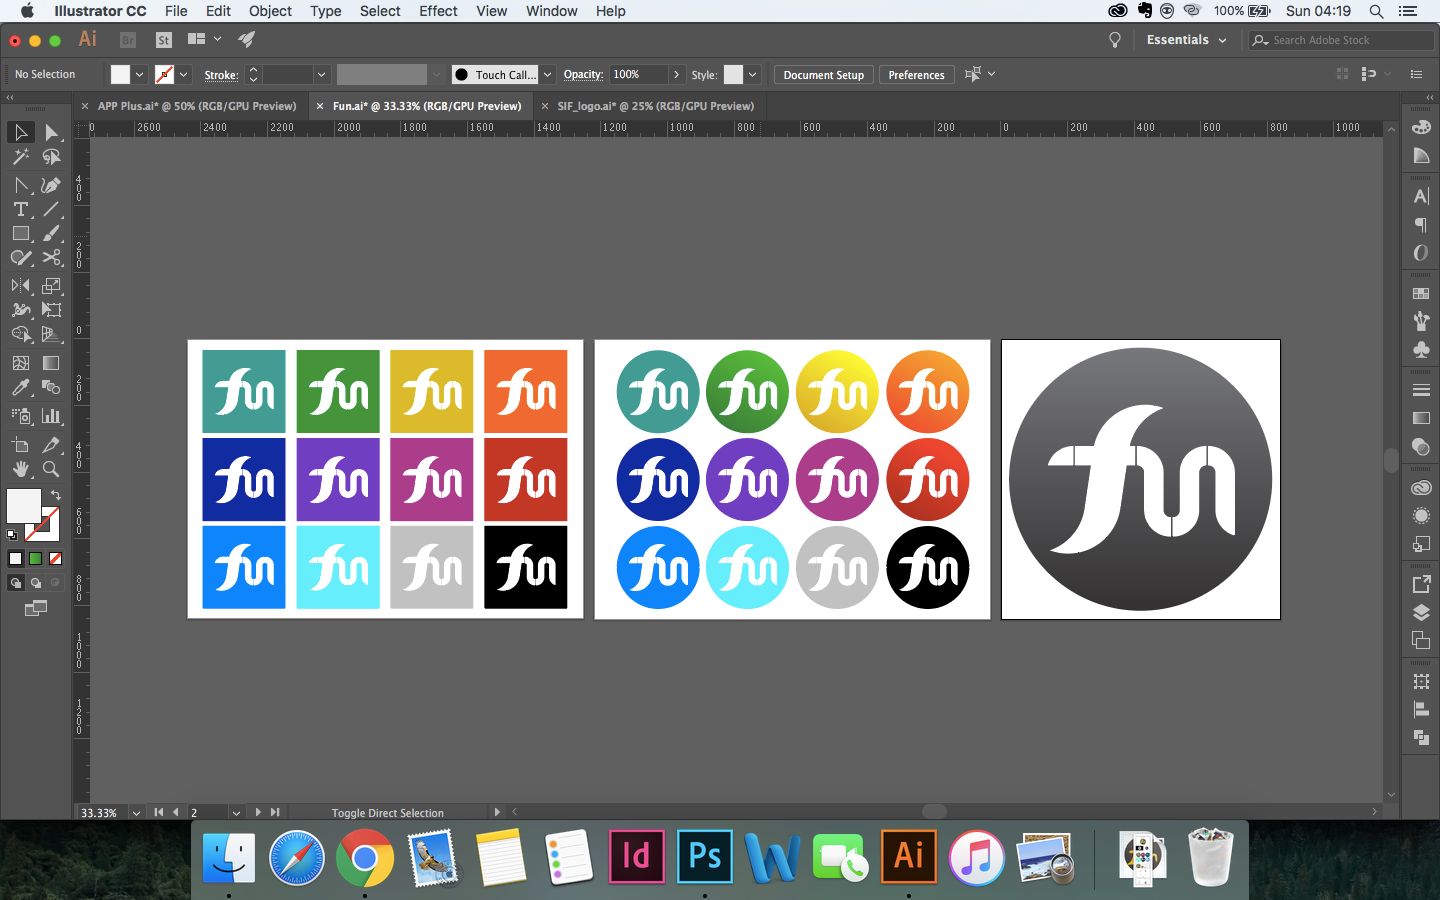Select the Paintbrush tool
The width and height of the screenshot is (1440, 900).
[x=51, y=233]
